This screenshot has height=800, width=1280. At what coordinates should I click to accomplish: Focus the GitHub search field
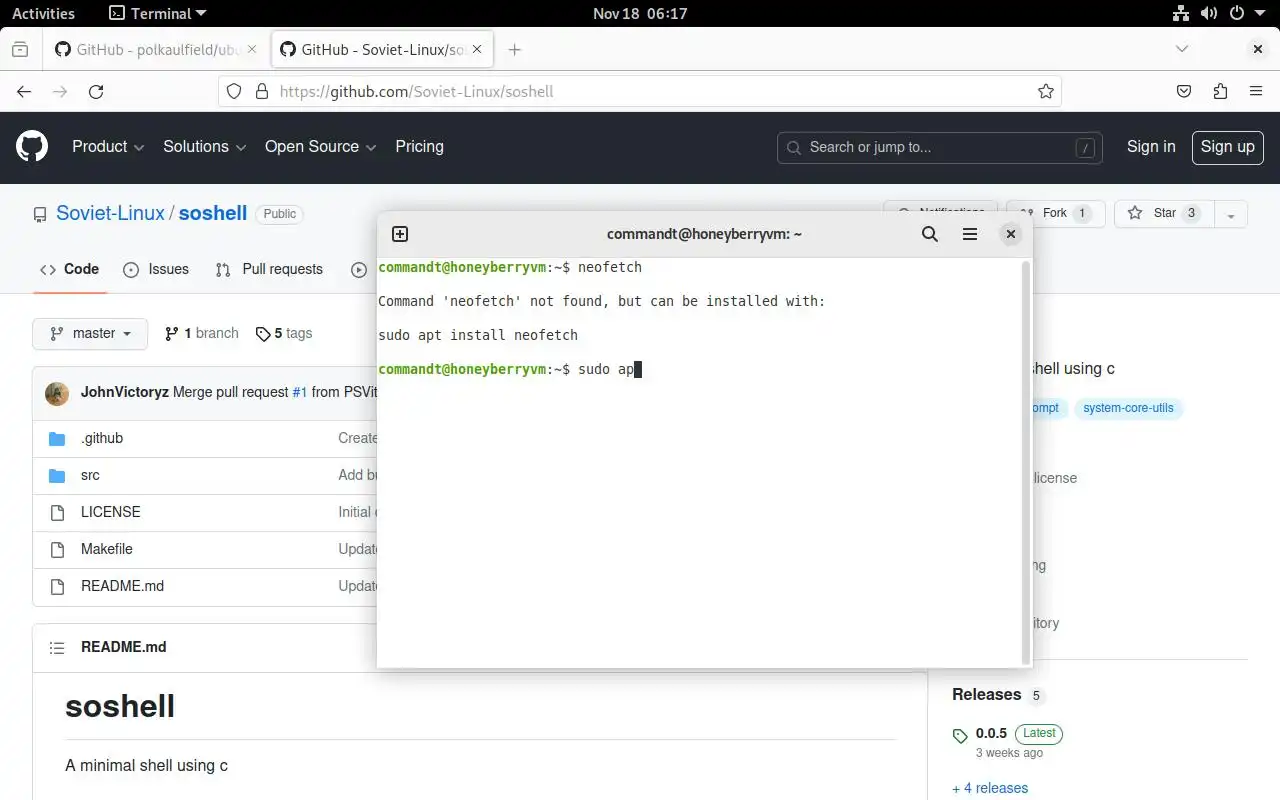coord(940,147)
